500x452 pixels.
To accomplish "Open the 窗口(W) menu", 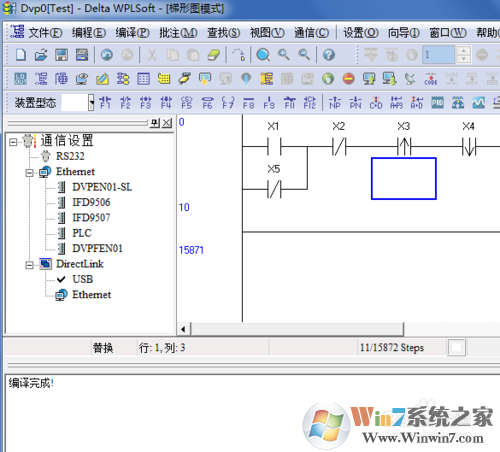I will point(448,33).
